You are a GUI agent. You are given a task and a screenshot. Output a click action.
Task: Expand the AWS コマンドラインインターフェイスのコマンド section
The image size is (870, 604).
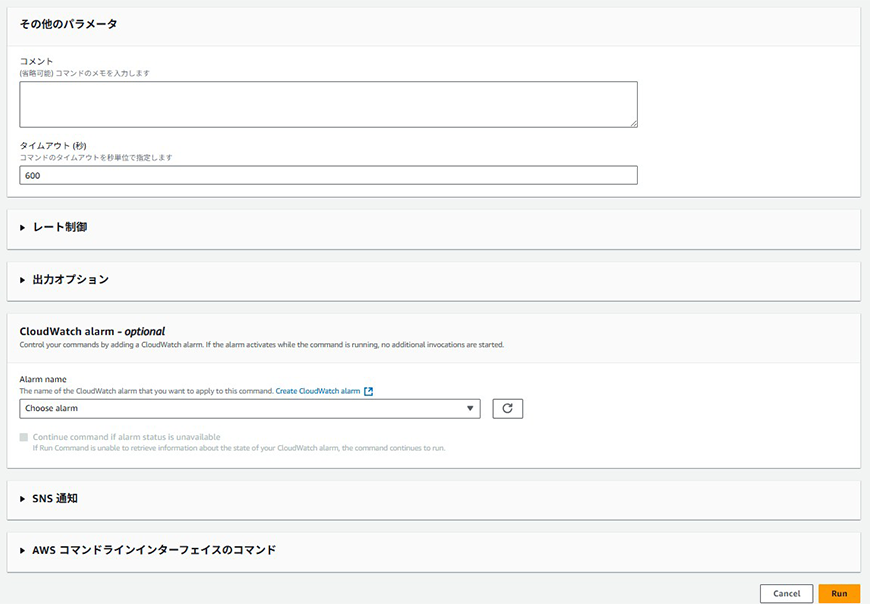(x=154, y=550)
